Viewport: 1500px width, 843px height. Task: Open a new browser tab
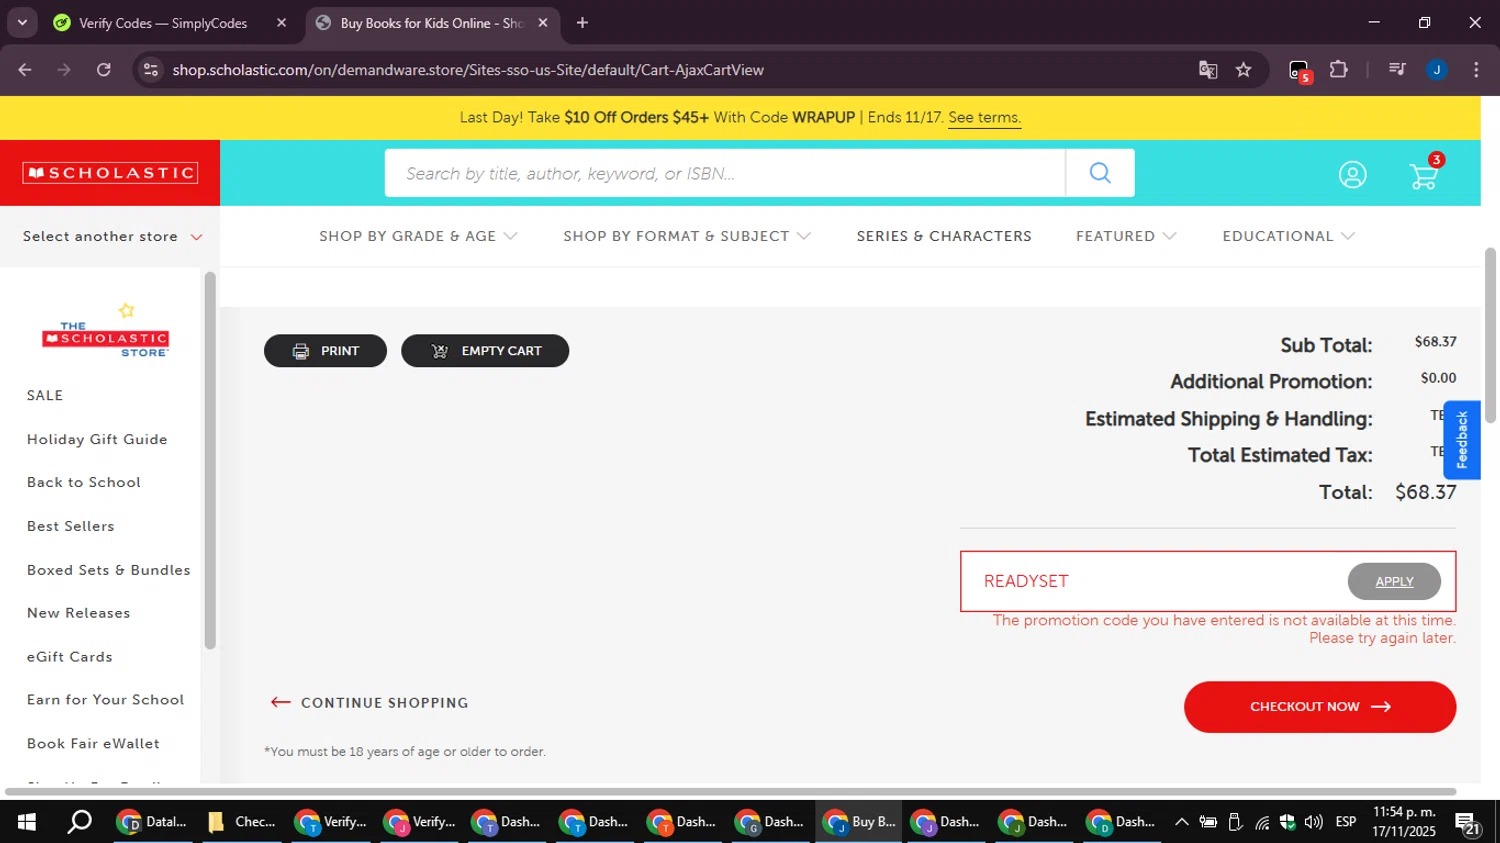582,22
